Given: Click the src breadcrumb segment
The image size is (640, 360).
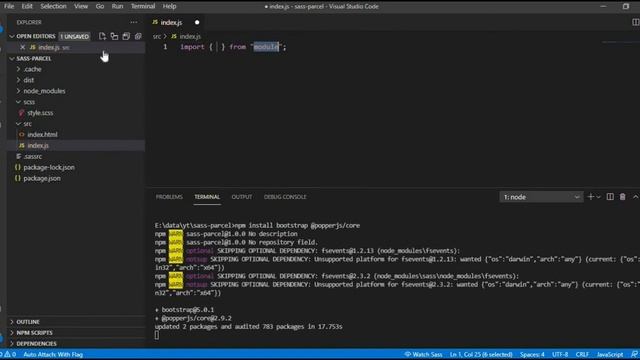Looking at the screenshot, I should [x=157, y=36].
